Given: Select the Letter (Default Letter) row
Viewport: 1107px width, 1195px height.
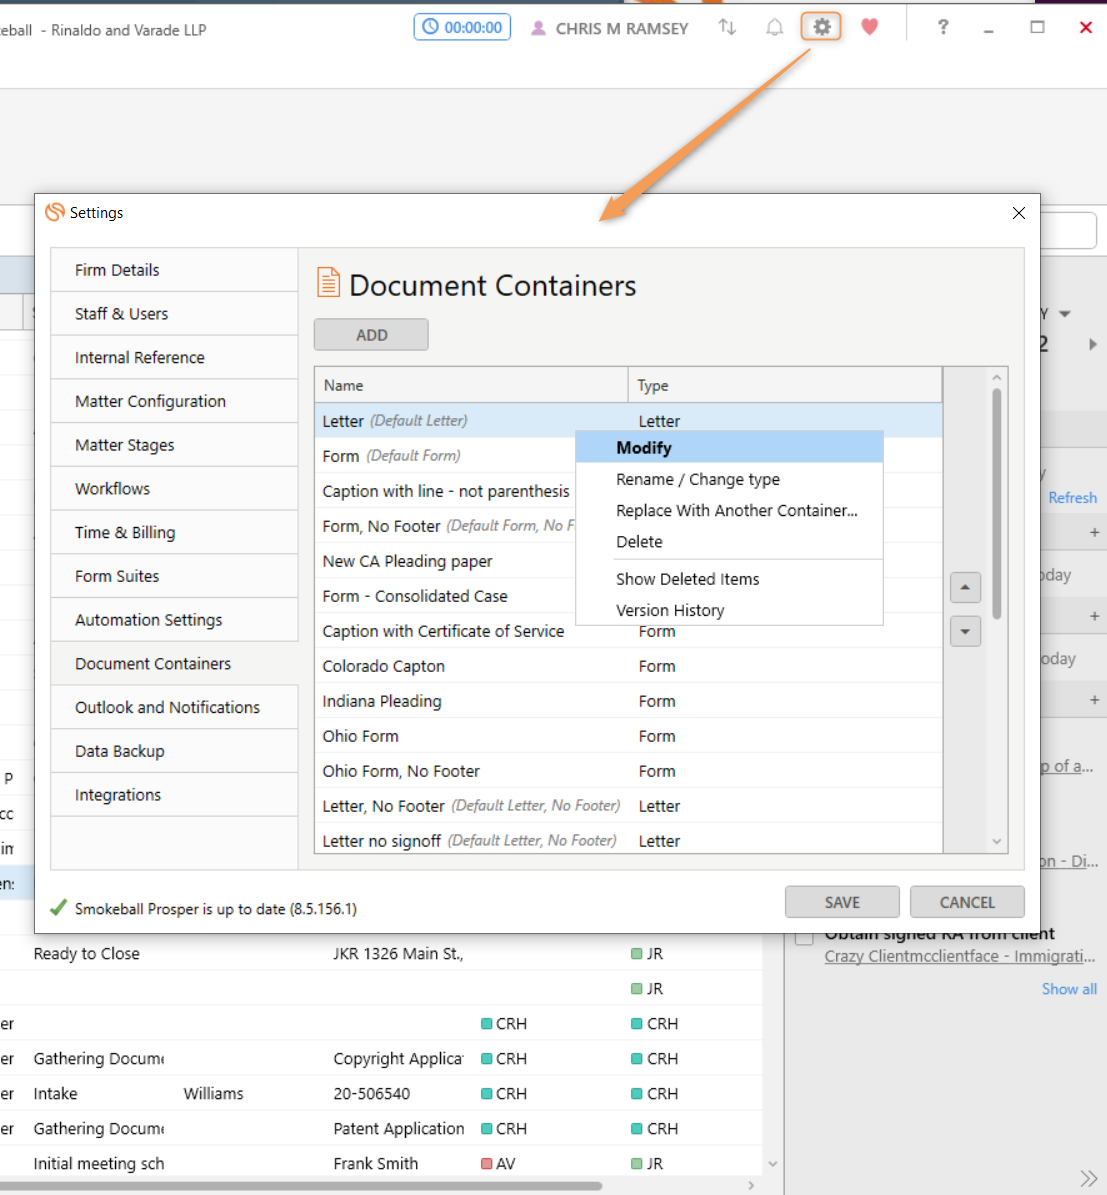Looking at the screenshot, I should click(x=629, y=421).
